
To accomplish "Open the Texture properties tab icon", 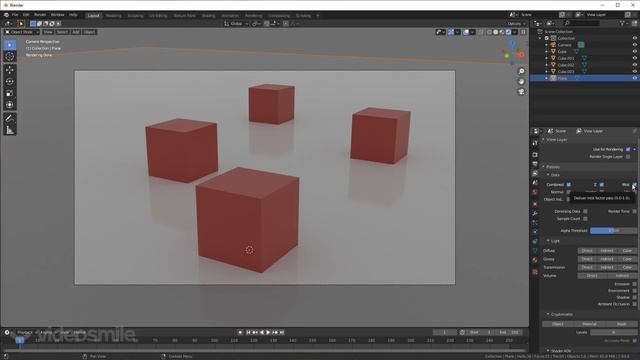I will [x=535, y=272].
